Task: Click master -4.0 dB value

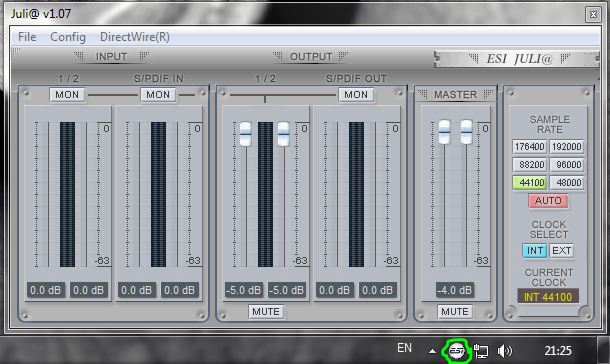Action: tap(454, 290)
